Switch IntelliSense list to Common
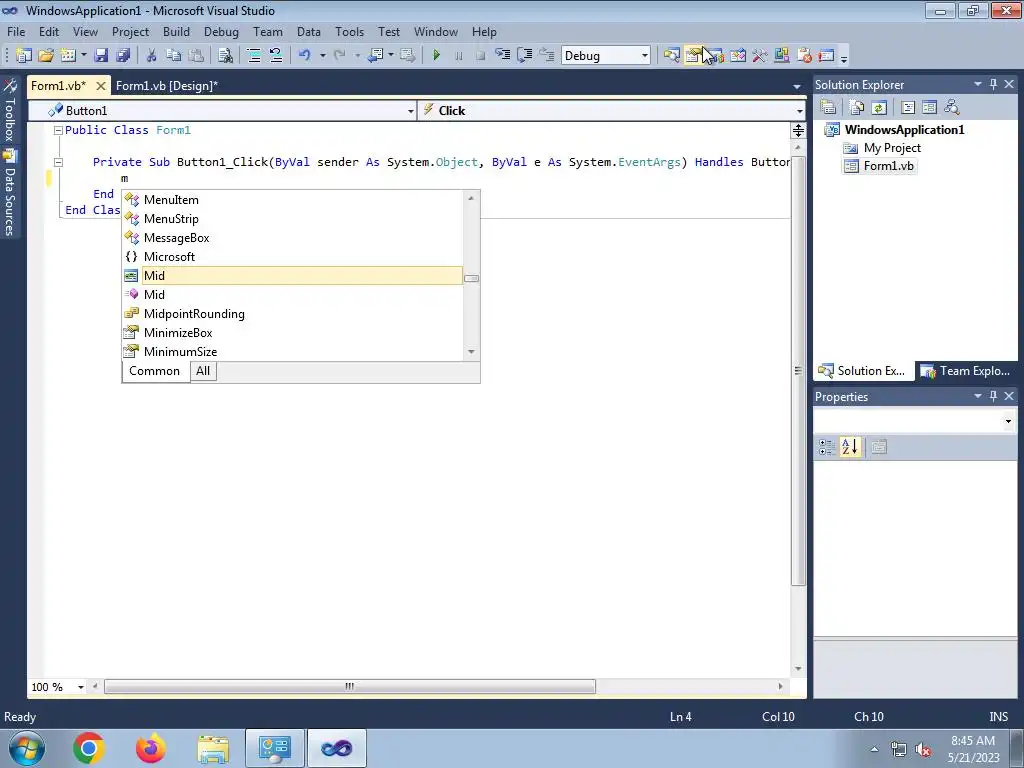 click(155, 371)
